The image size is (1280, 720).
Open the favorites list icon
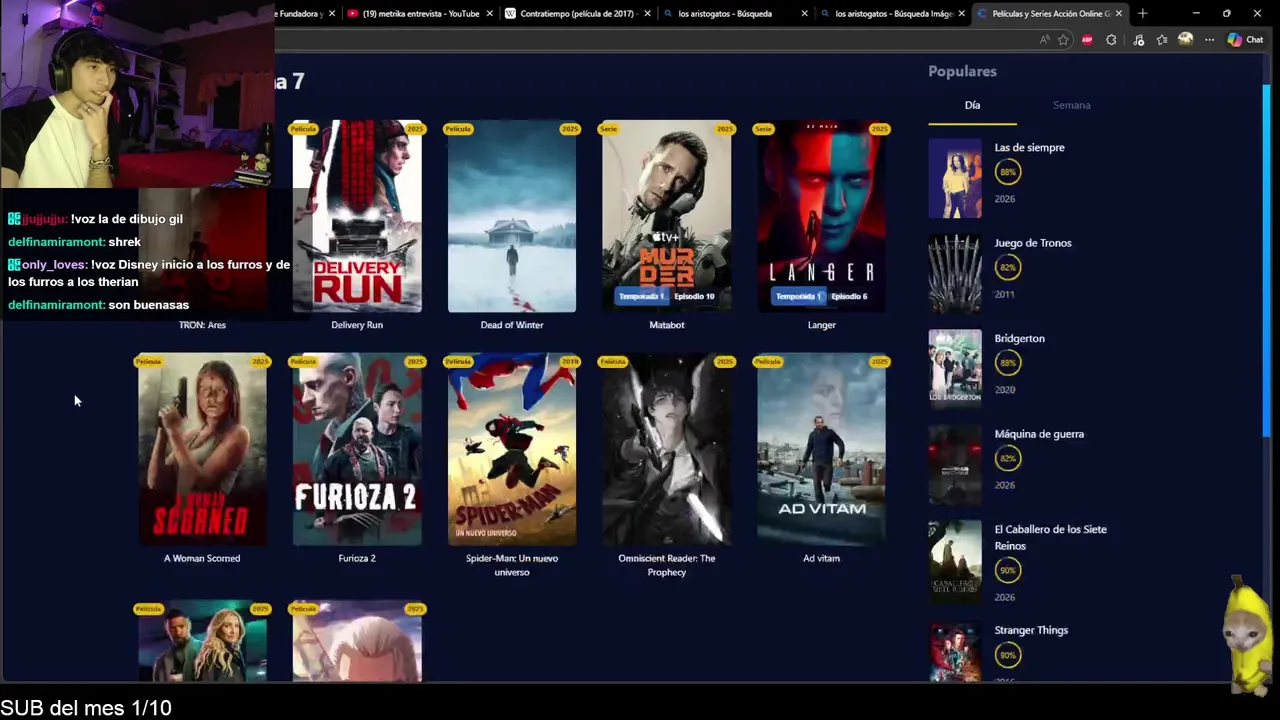[x=1162, y=40]
